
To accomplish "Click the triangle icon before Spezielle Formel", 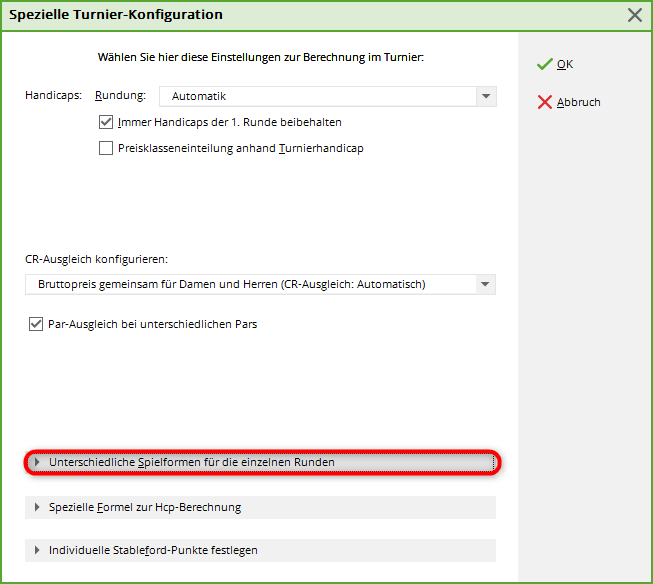I will pos(37,507).
